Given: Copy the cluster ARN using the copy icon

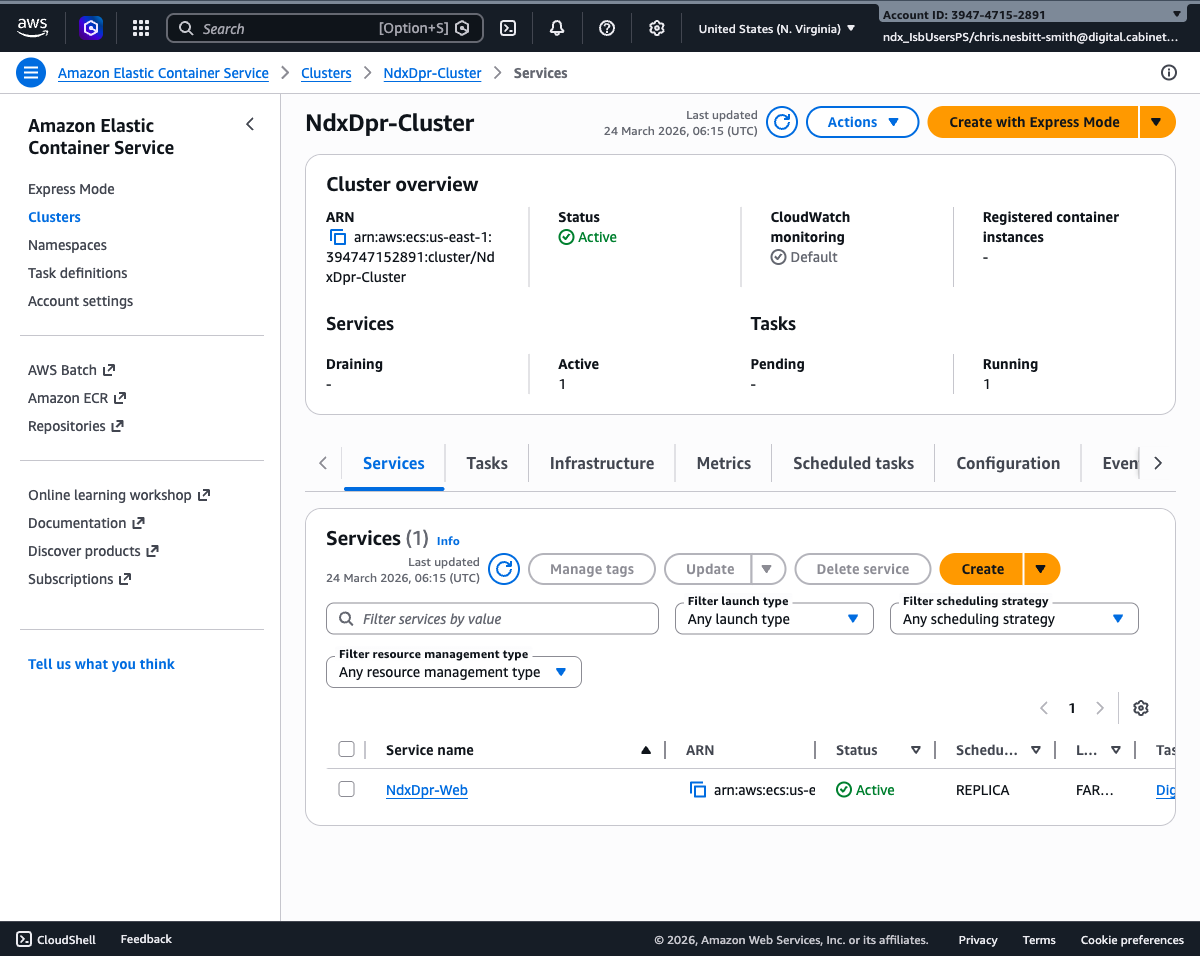Looking at the screenshot, I should click(337, 237).
